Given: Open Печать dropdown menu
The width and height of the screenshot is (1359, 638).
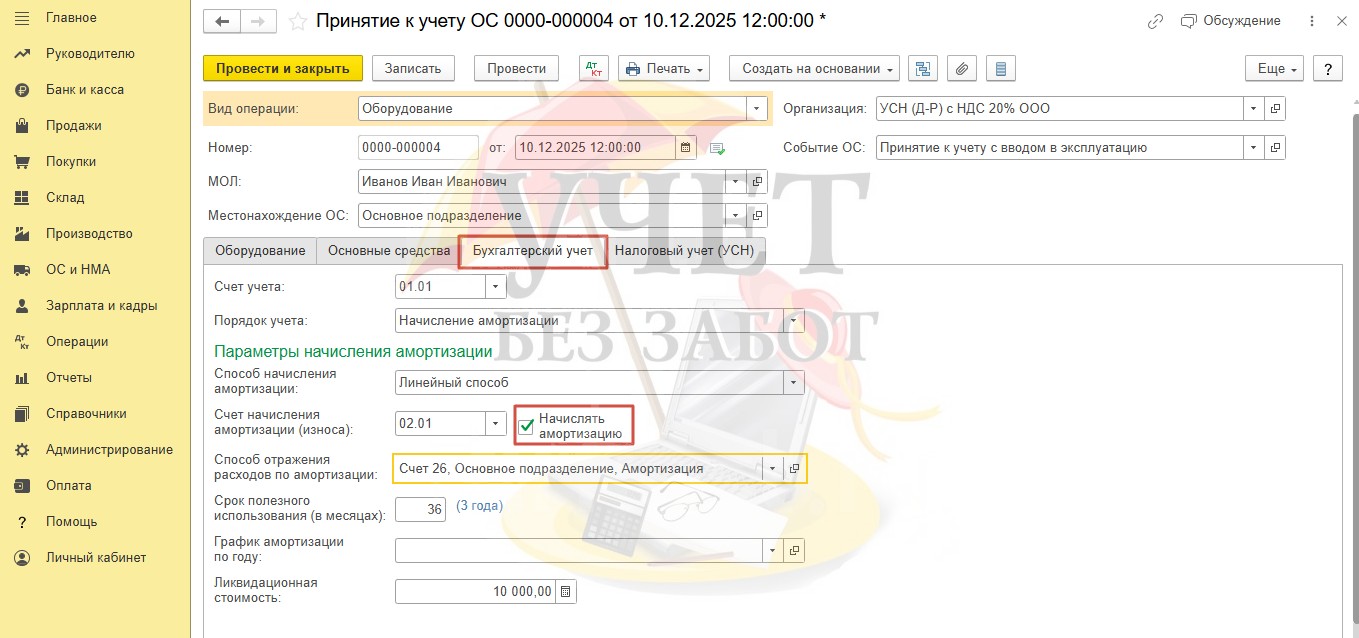Looking at the screenshot, I should click(664, 68).
